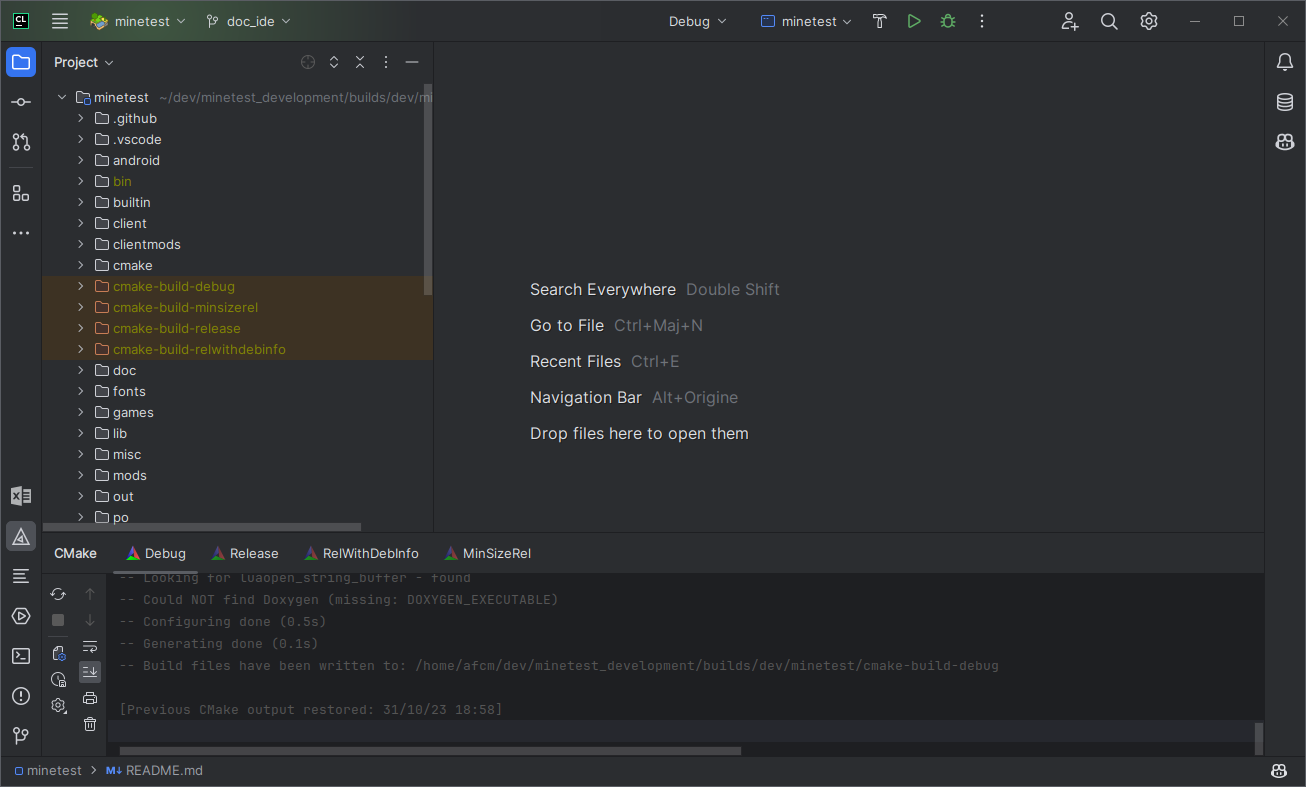The height and width of the screenshot is (787, 1306).
Task: Open Search Everywhere magnifier icon
Action: point(1109,20)
